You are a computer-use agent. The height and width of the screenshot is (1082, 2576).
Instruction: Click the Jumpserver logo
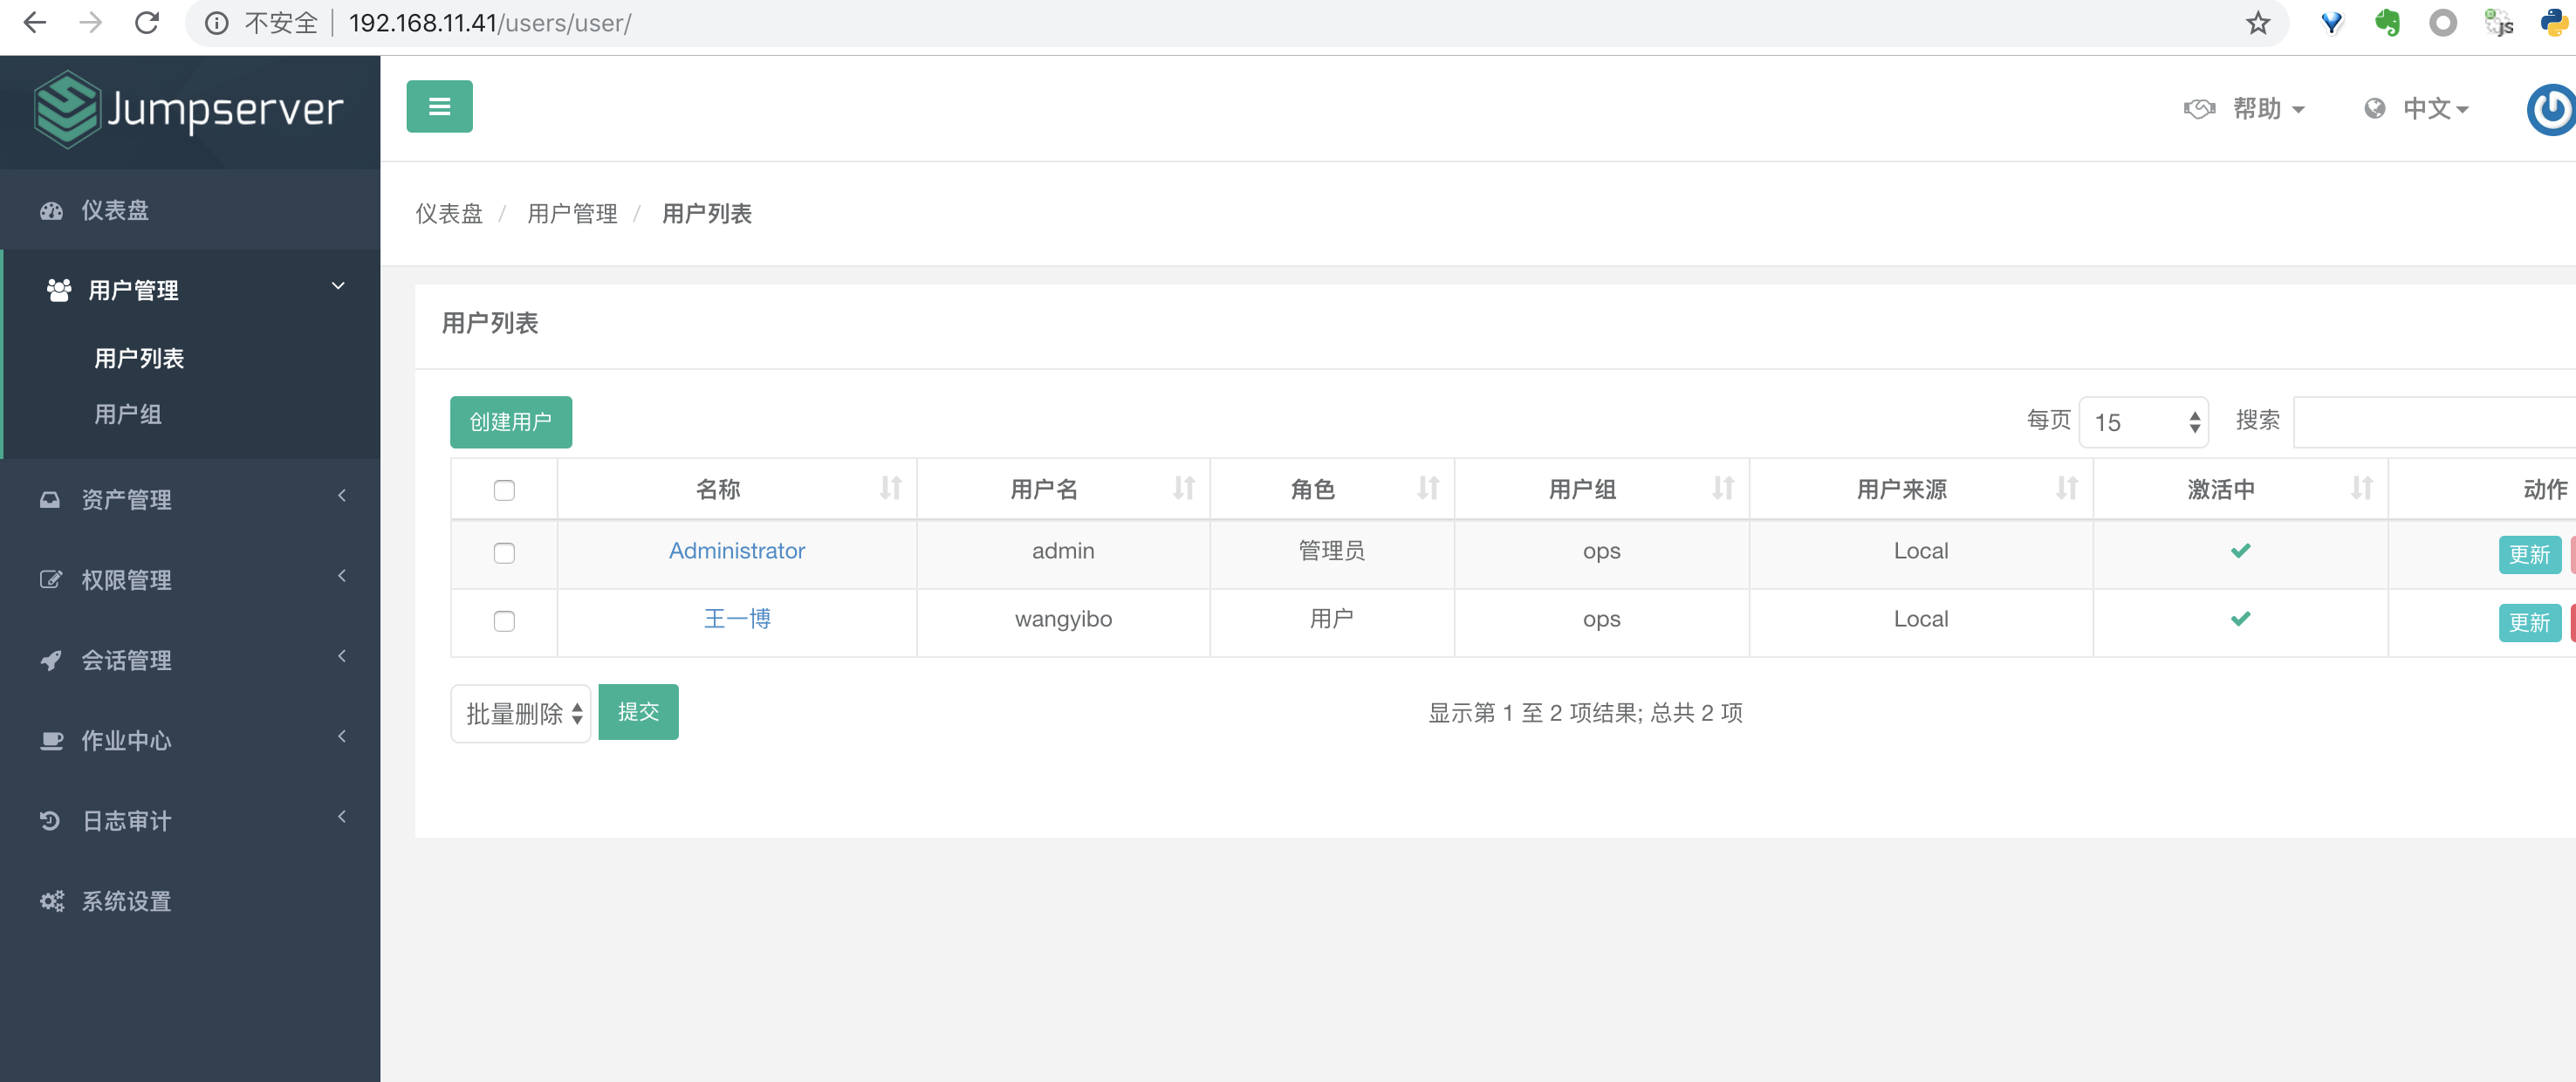pyautogui.click(x=189, y=109)
